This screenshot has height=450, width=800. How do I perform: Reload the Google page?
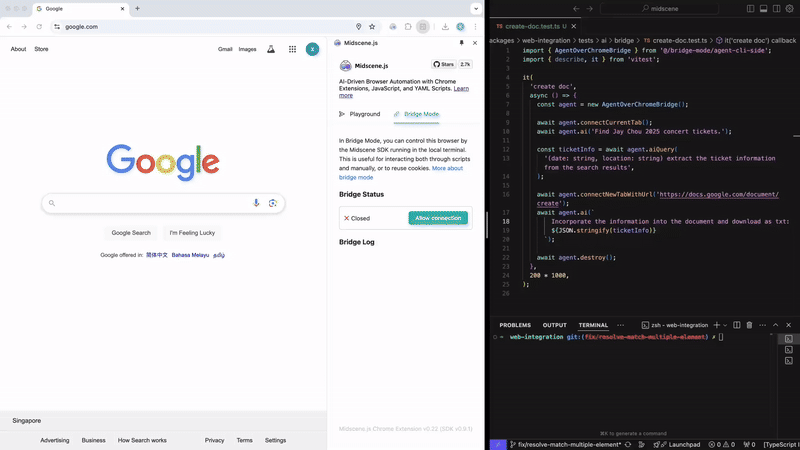point(39,27)
